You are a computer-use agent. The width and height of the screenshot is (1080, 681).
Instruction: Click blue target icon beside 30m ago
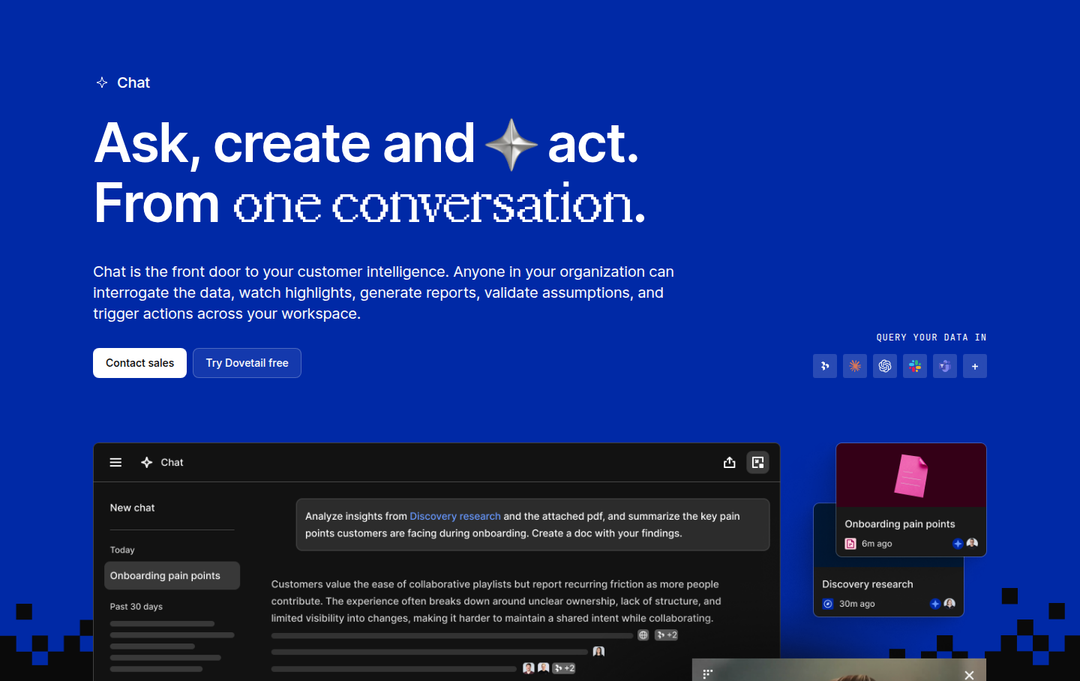828,604
